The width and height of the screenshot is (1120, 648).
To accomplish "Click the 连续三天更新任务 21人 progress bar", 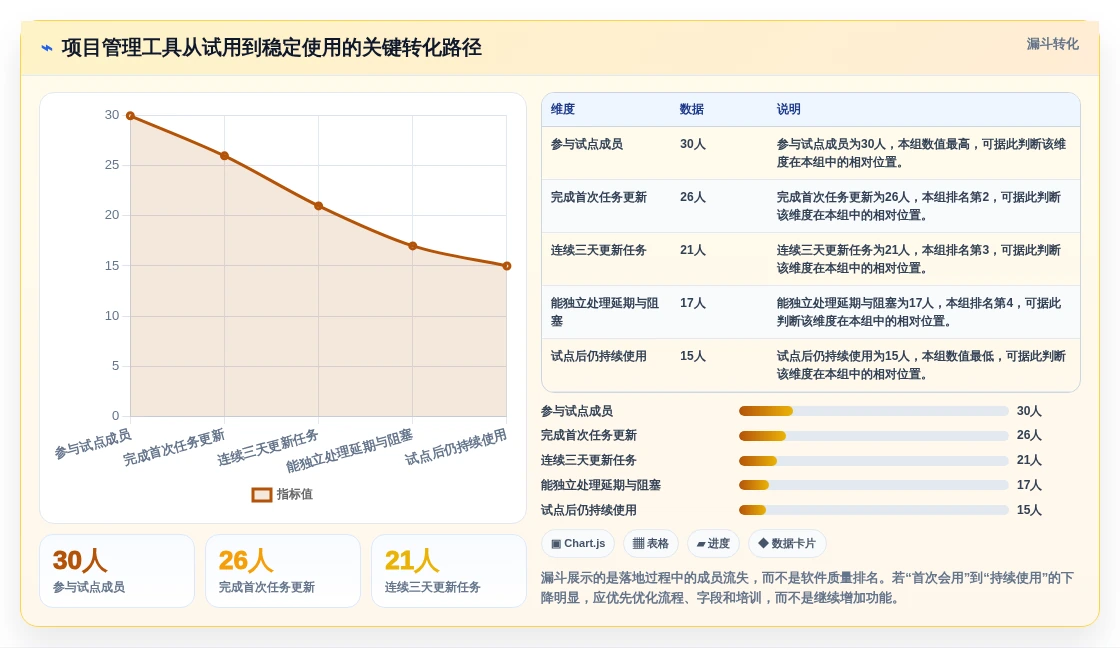I will pyautogui.click(x=874, y=461).
